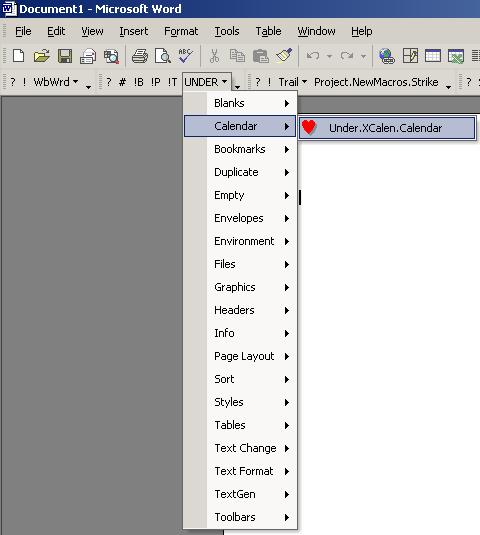
Task: Expand the Bookmarks submenu
Action: (x=240, y=149)
